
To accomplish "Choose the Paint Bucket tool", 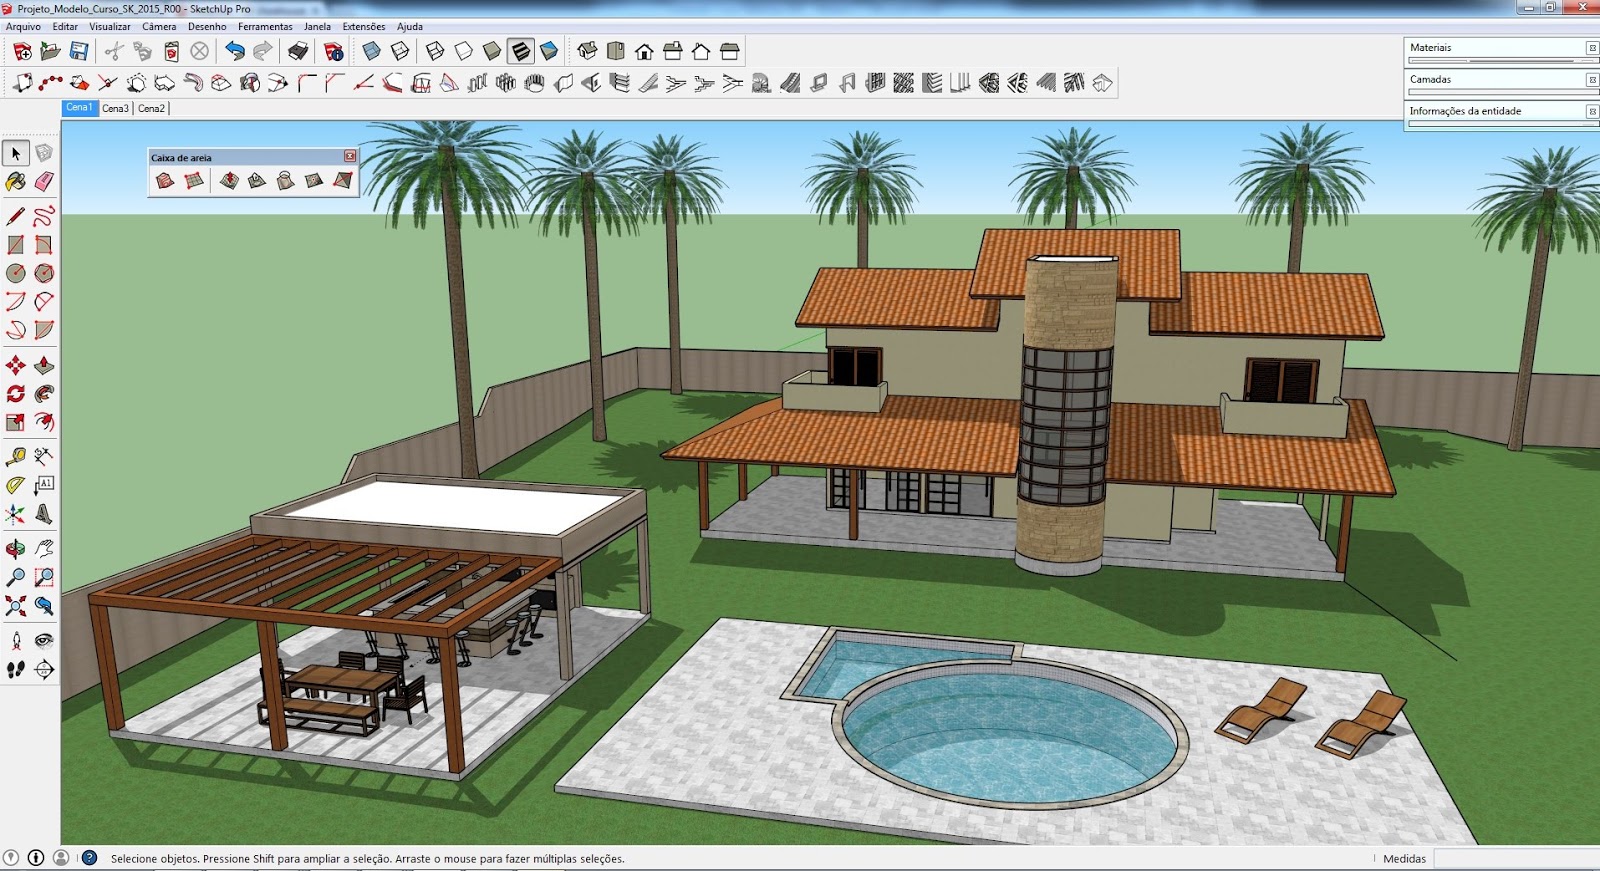I will pos(16,182).
